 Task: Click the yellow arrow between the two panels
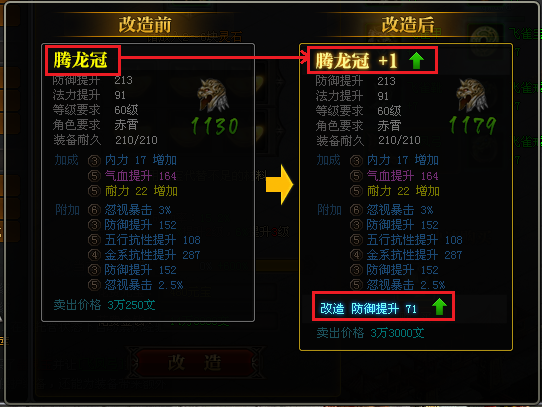[280, 184]
